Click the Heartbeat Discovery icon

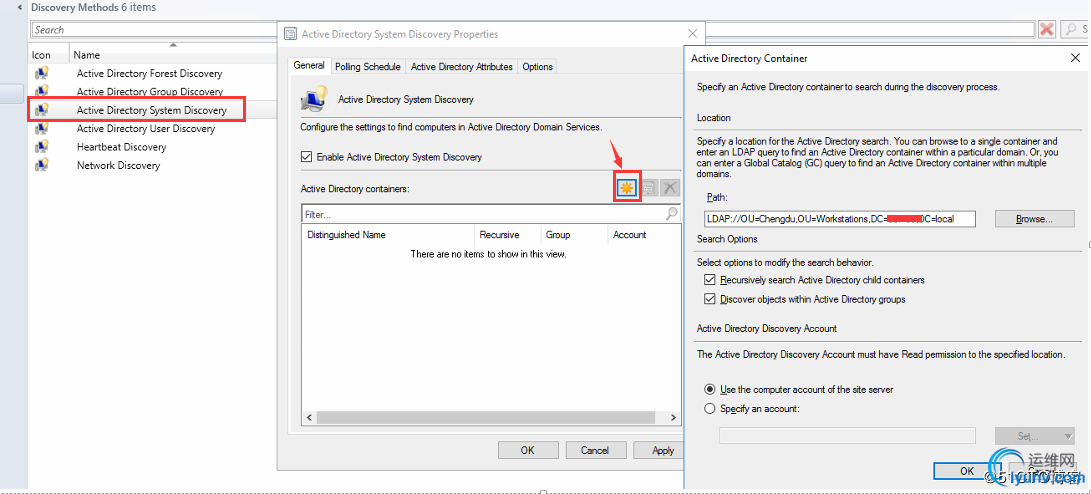point(42,147)
